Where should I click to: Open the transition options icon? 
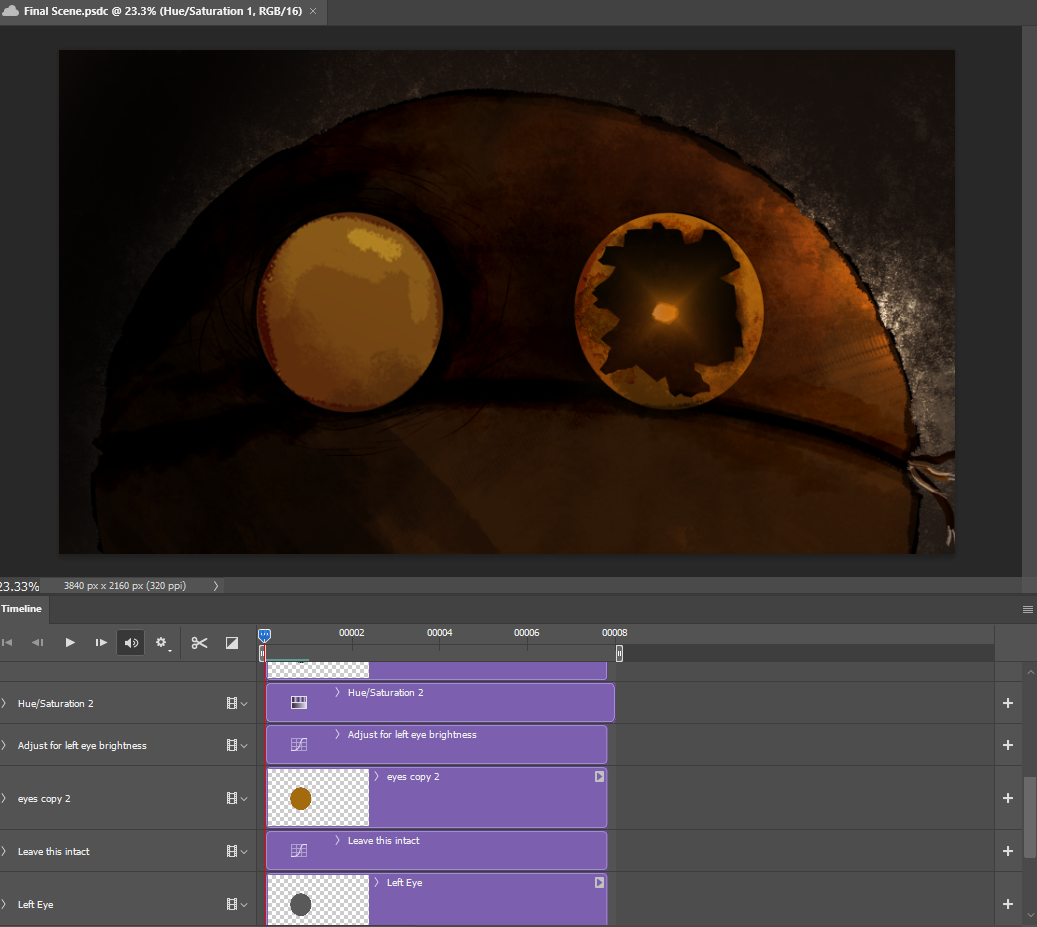click(231, 643)
